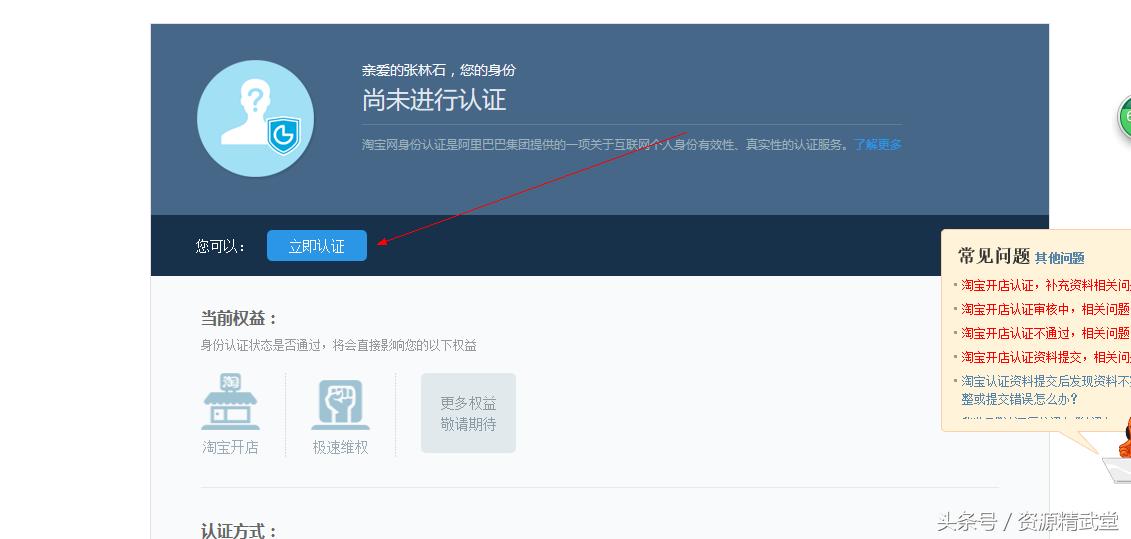Viewport: 1131px width, 539px height.
Task: Click the 当前权益 section heading
Action: pos(239,318)
